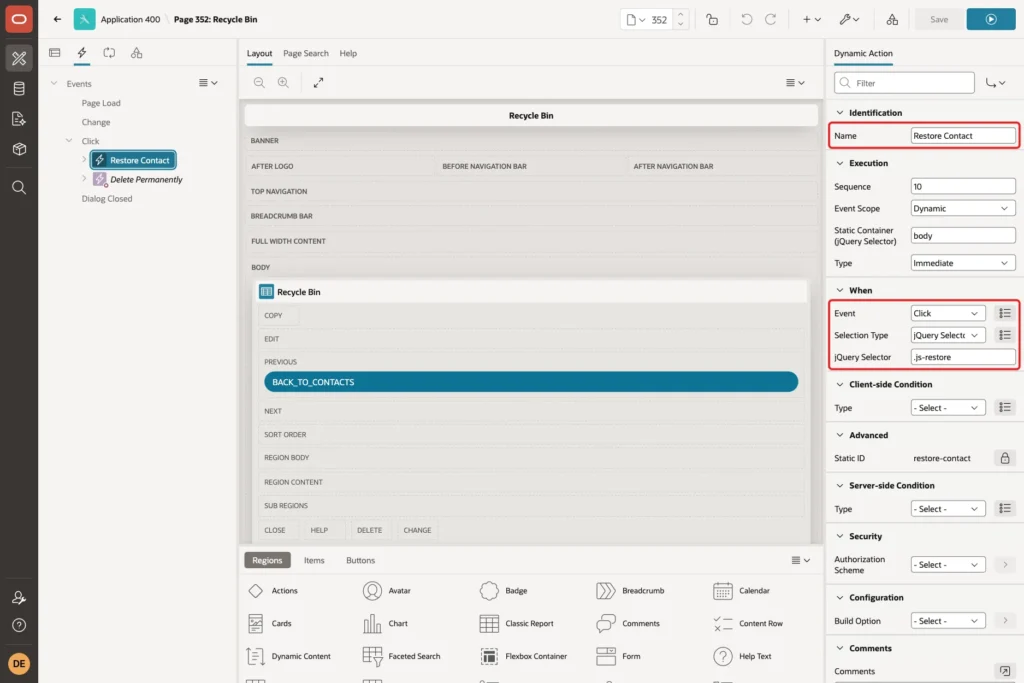
Task: Run the page with the play button
Action: 991,19
